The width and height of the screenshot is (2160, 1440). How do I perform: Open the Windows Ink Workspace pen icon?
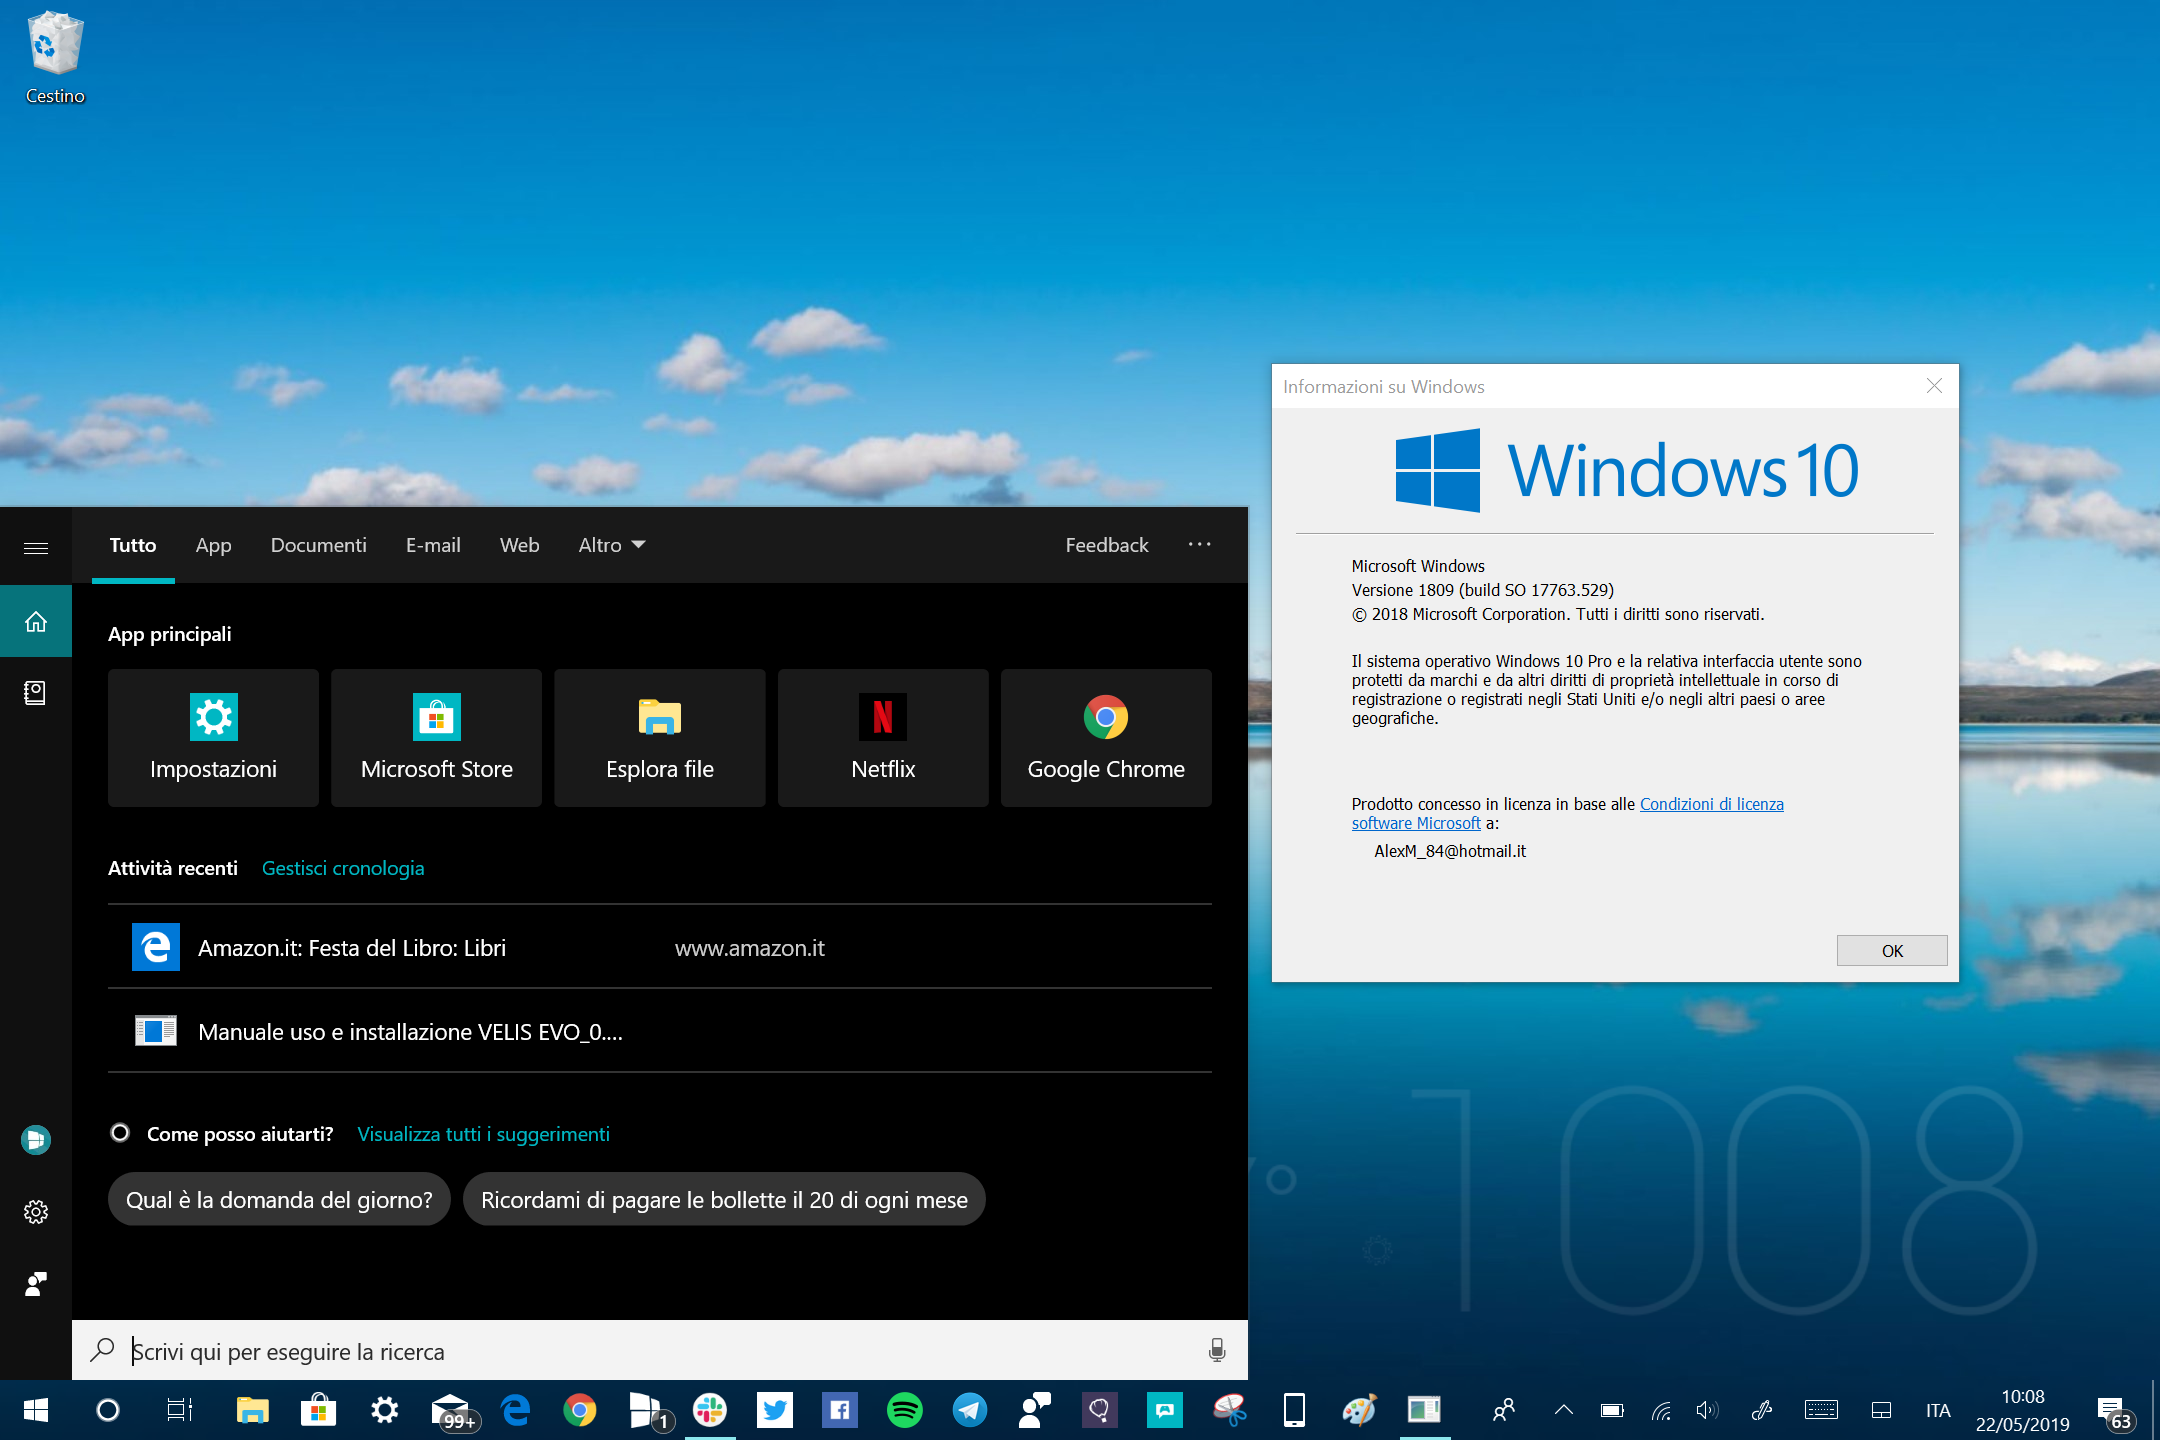pos(1762,1411)
